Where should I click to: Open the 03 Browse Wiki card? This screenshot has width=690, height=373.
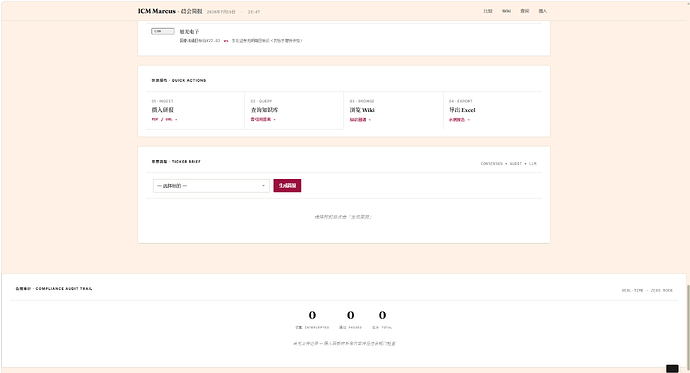click(x=393, y=110)
